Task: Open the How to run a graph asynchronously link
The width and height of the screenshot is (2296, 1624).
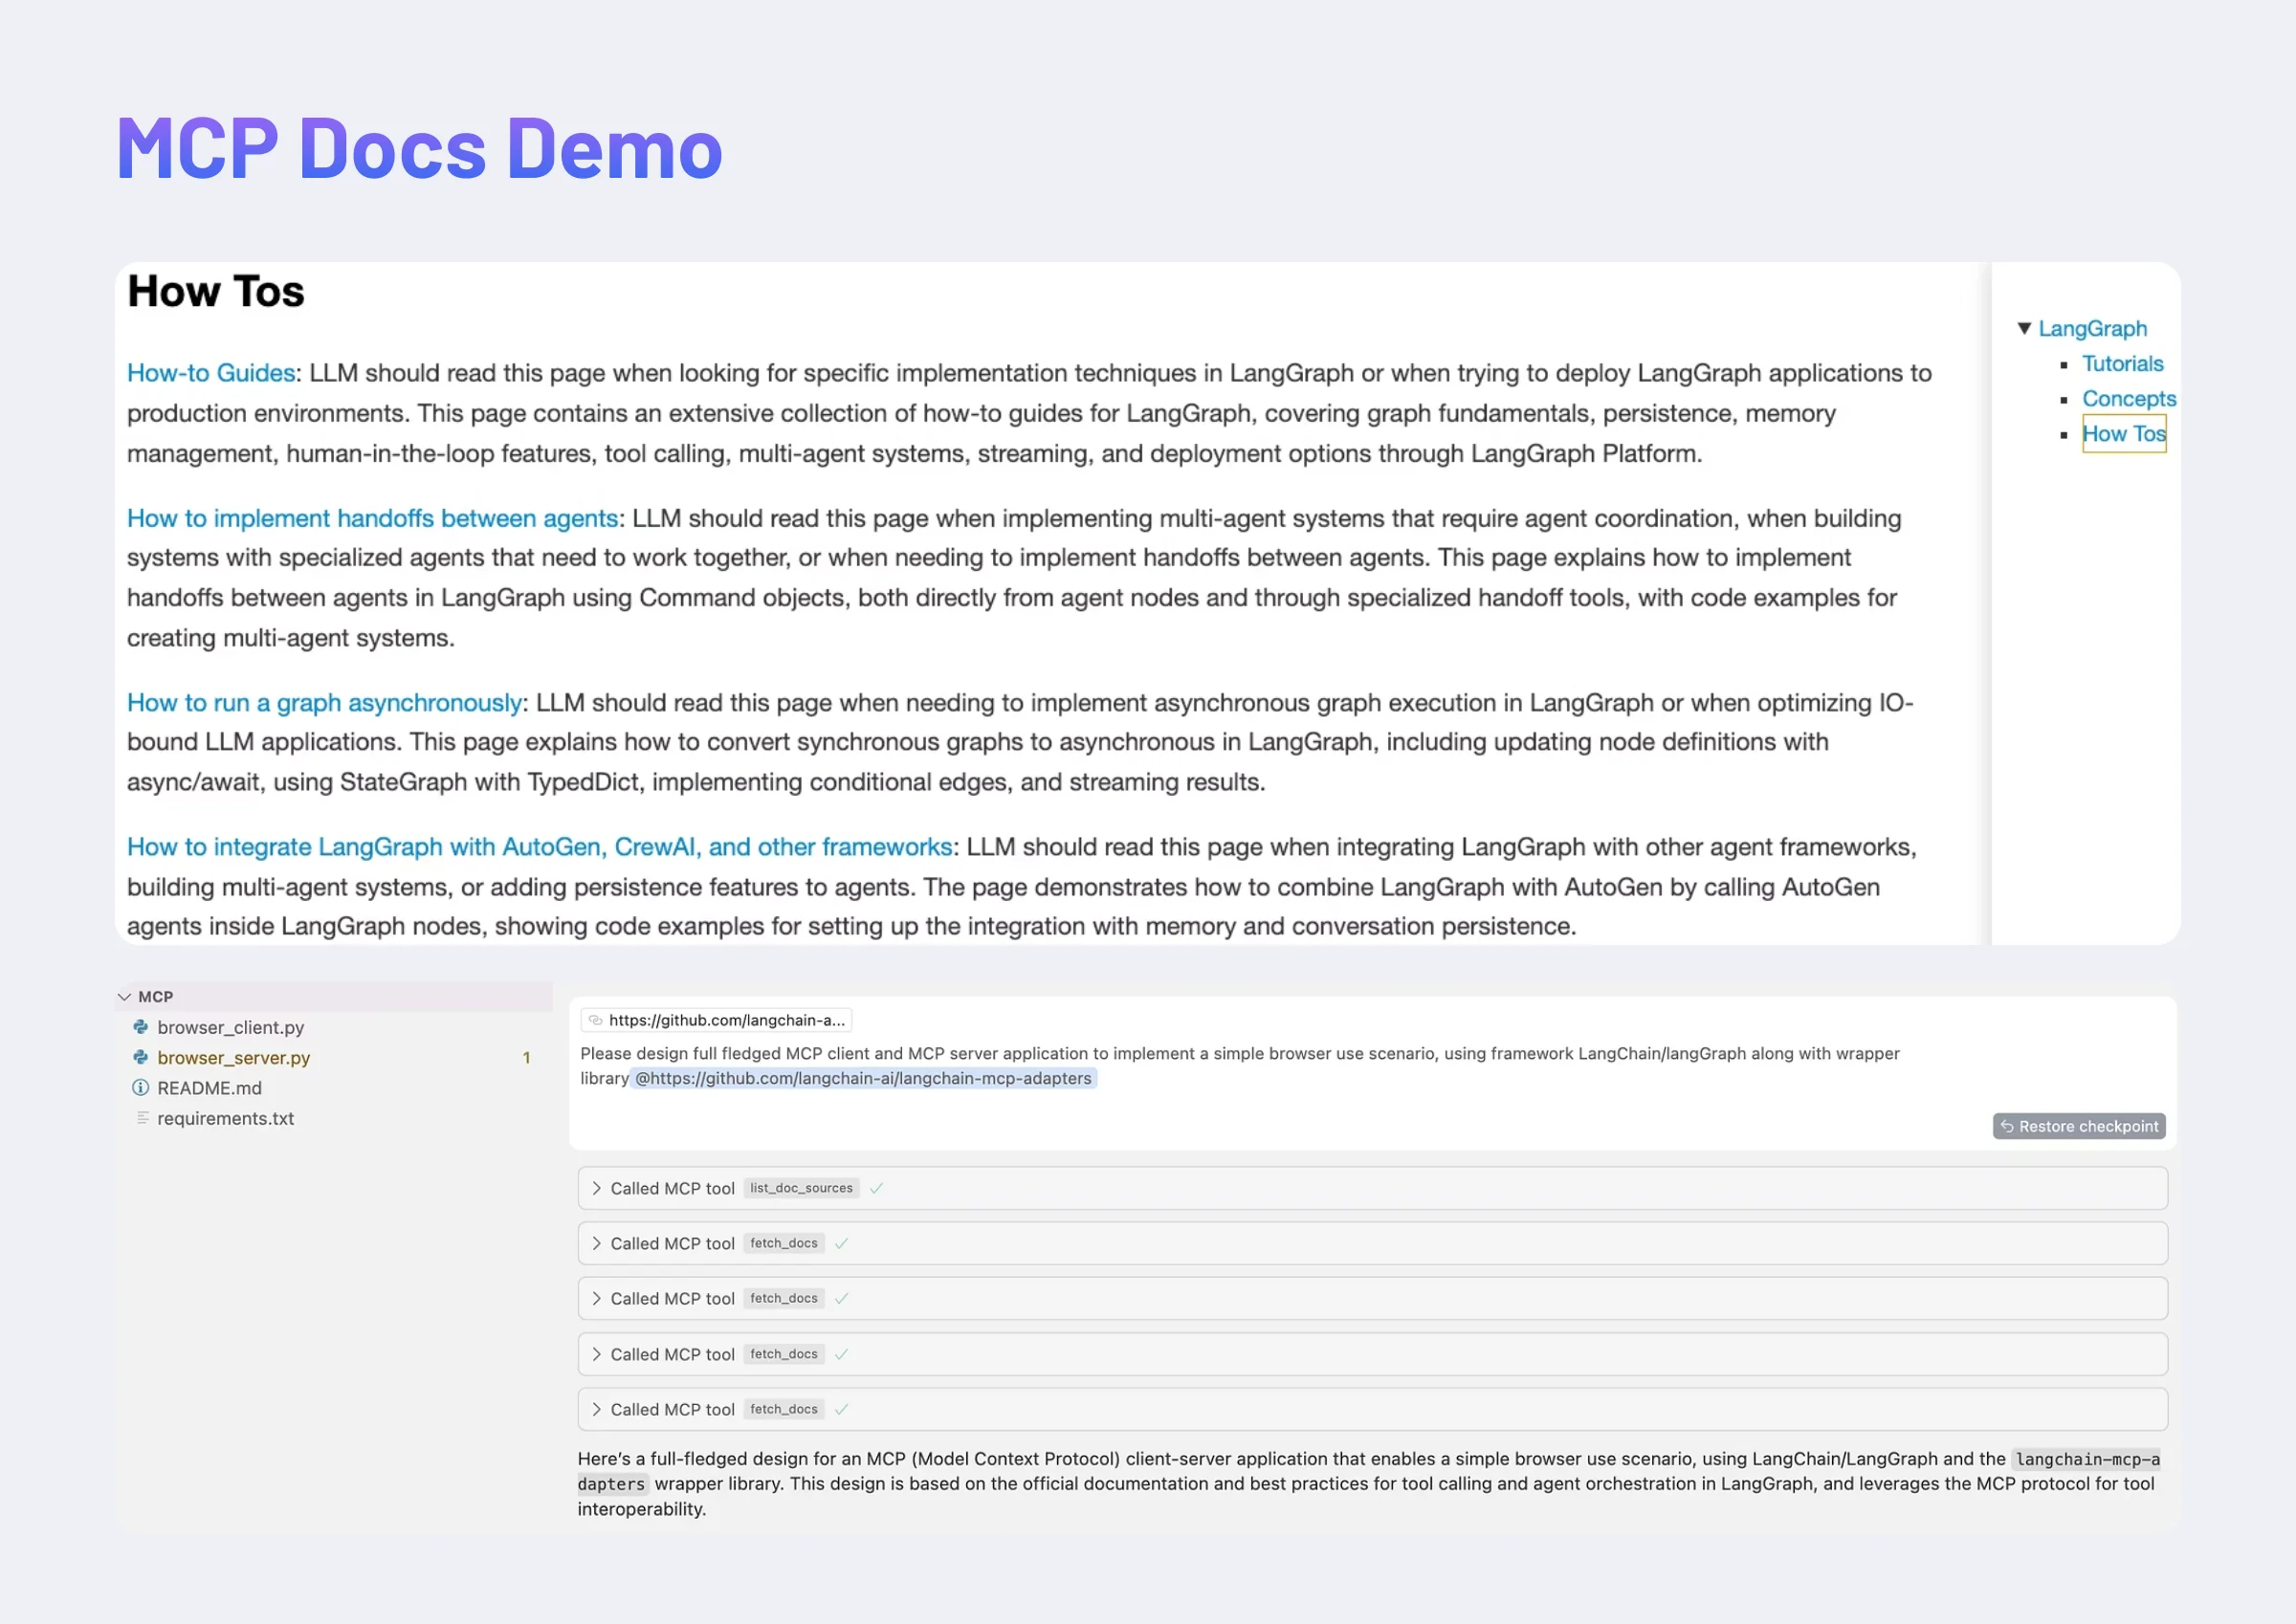Action: click(324, 703)
